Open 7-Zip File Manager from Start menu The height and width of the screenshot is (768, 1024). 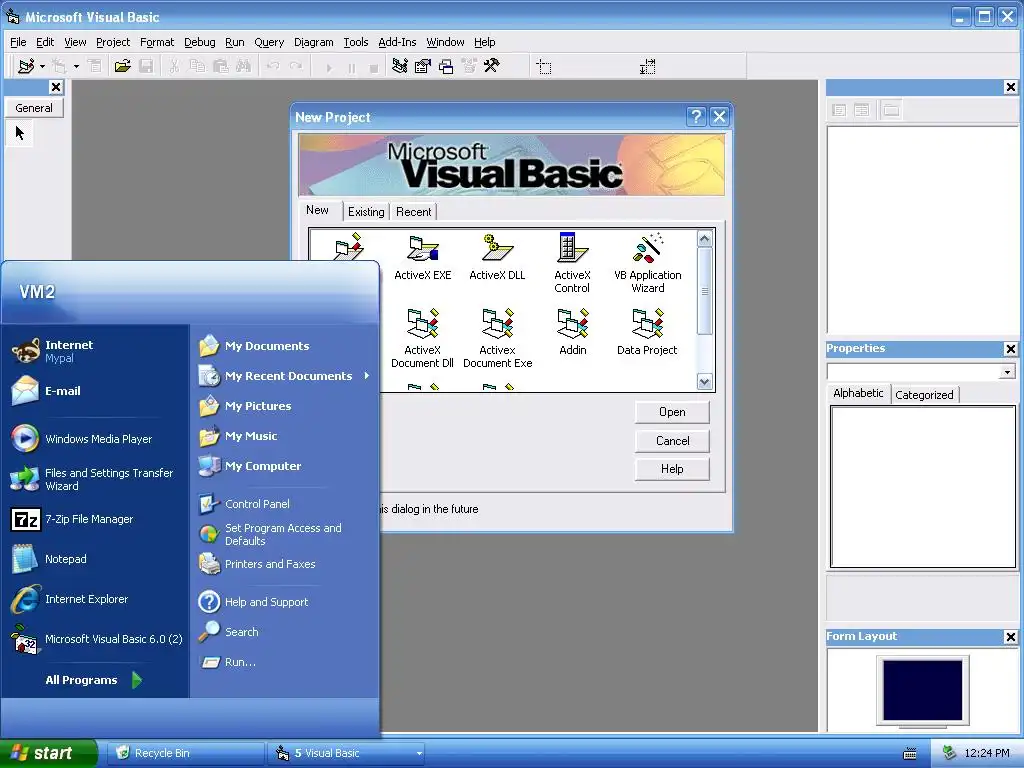coord(89,519)
